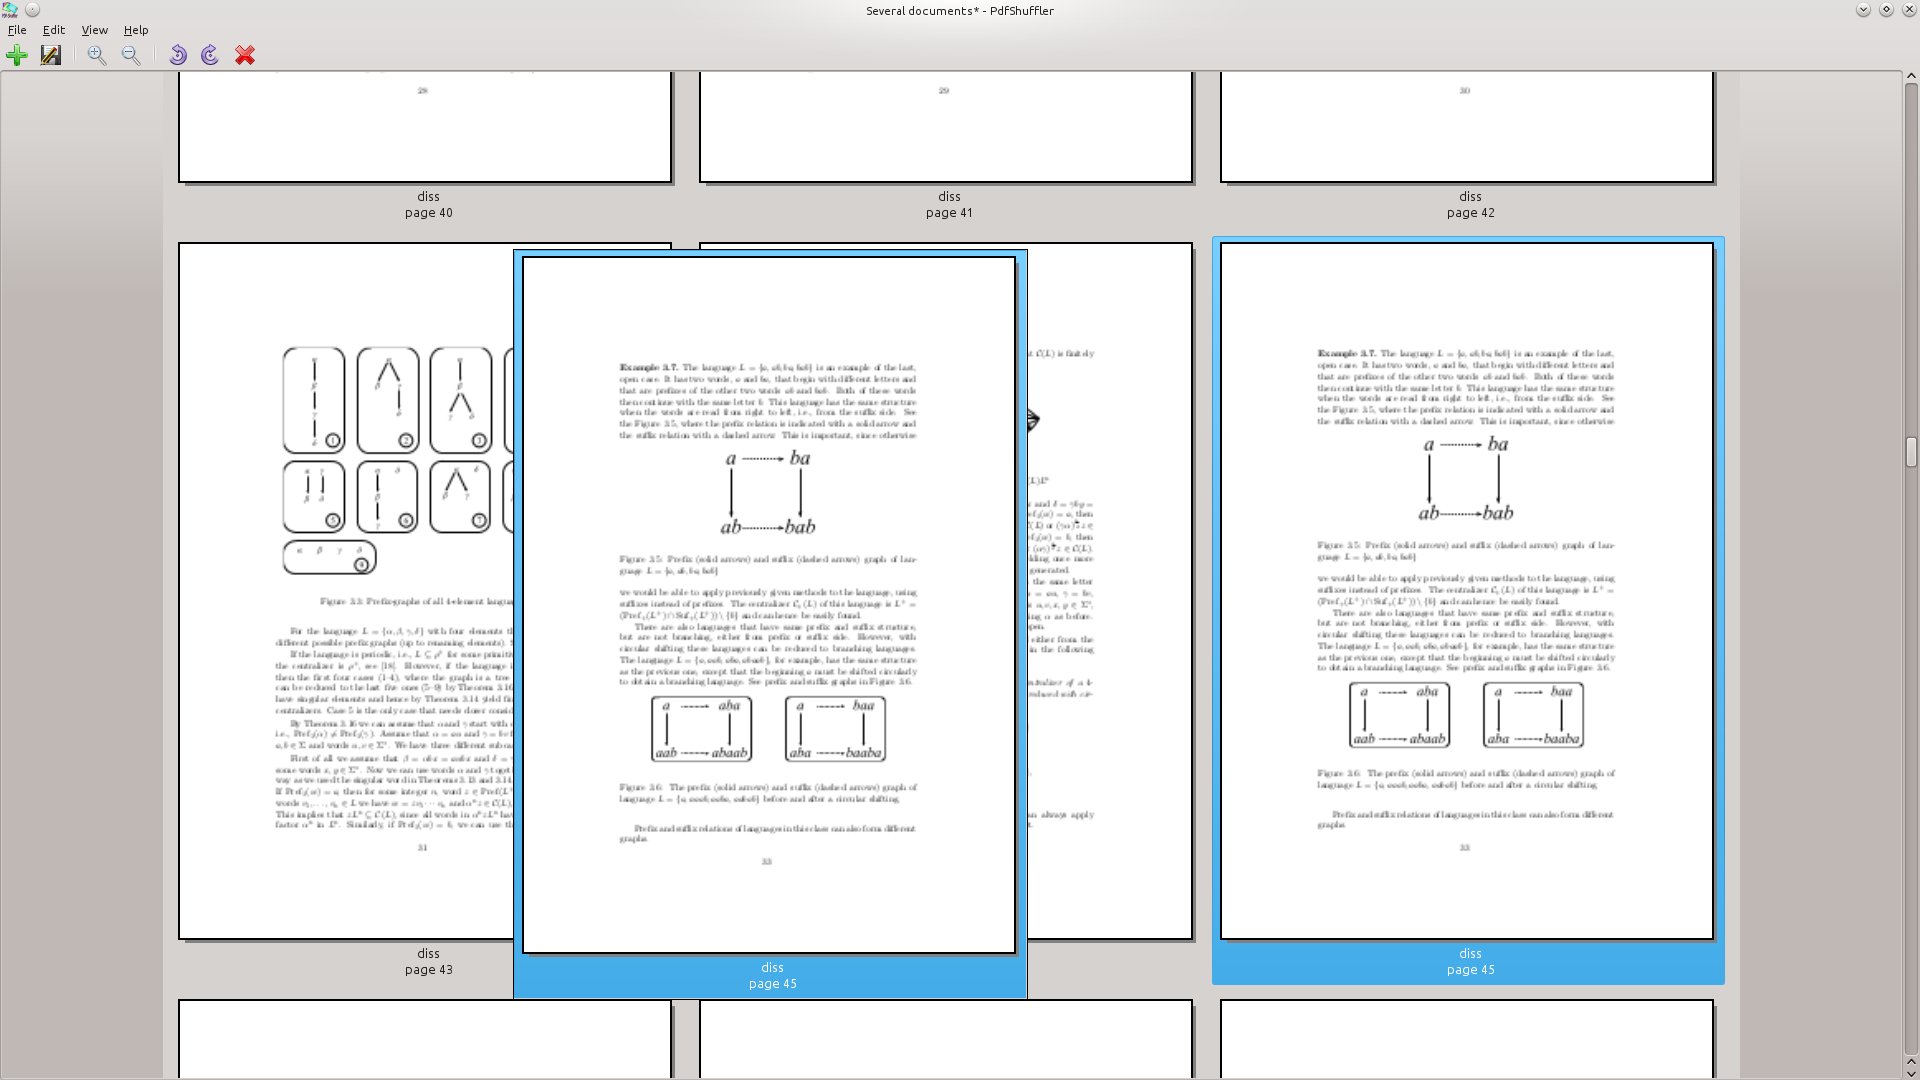This screenshot has width=1920, height=1080.
Task: Select the page 40 thumbnail
Action: pos(425,127)
